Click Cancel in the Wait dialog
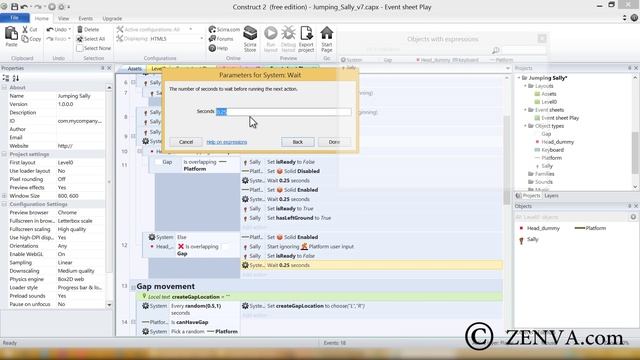640x360 pixels. pyautogui.click(x=186, y=142)
